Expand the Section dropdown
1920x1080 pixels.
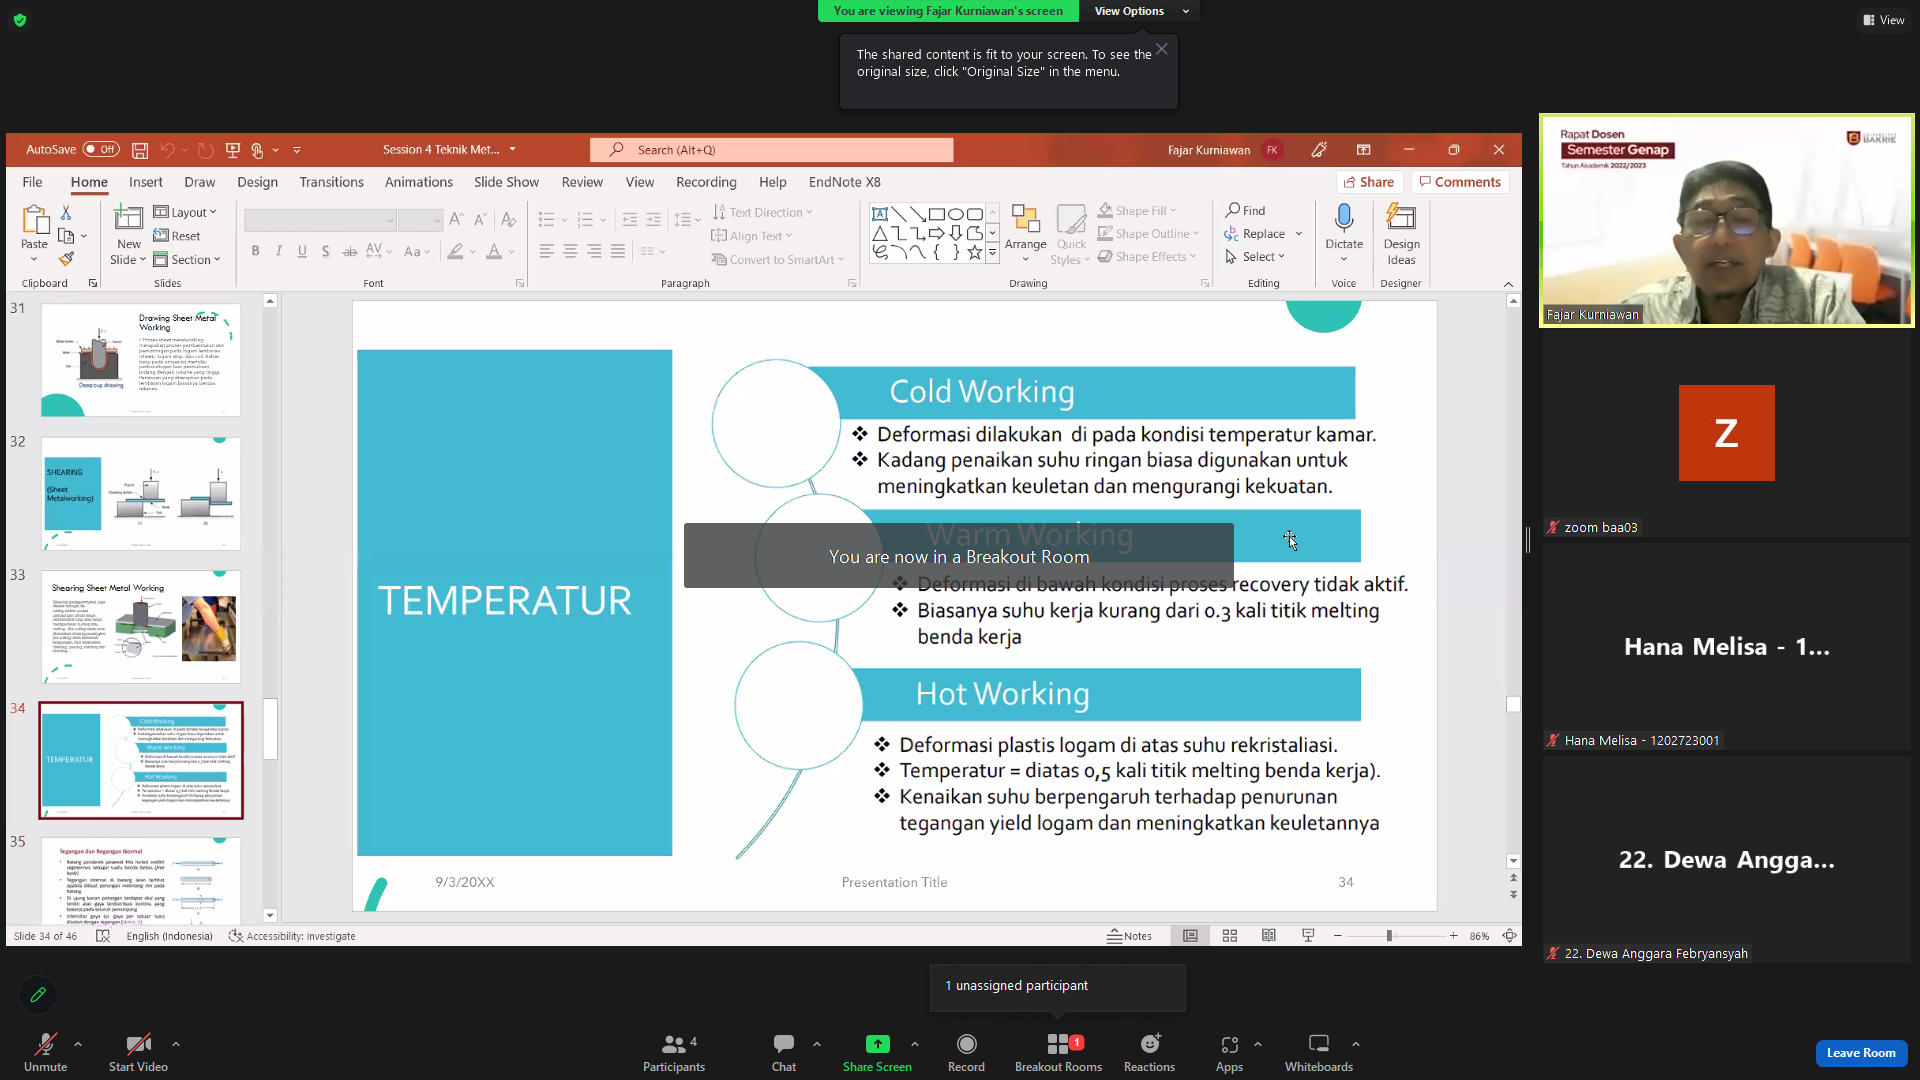pos(187,260)
